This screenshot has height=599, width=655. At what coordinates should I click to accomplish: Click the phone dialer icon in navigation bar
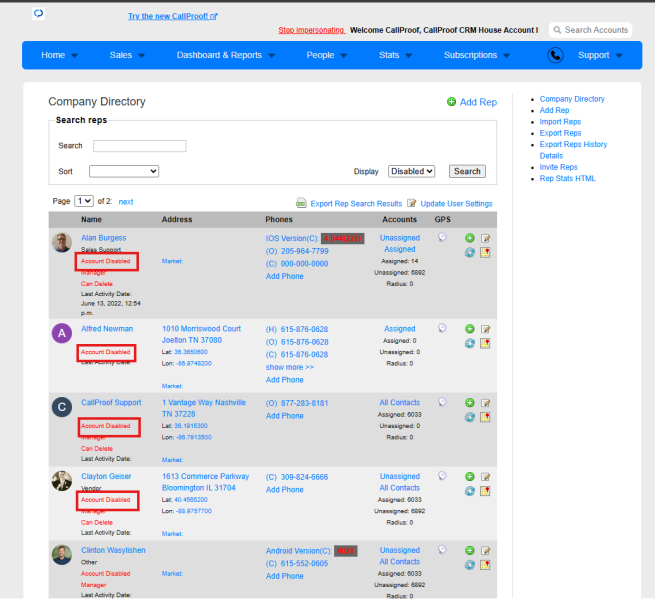click(x=555, y=55)
